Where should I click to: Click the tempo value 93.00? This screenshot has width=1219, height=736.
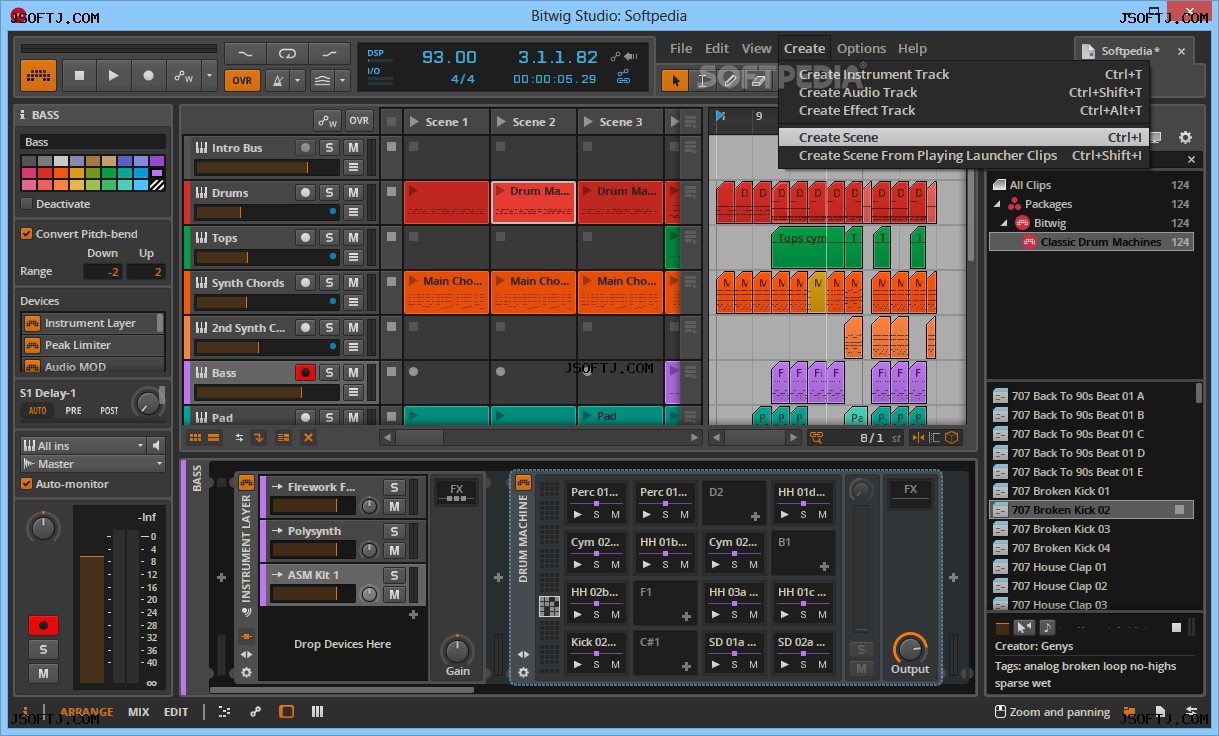(449, 57)
